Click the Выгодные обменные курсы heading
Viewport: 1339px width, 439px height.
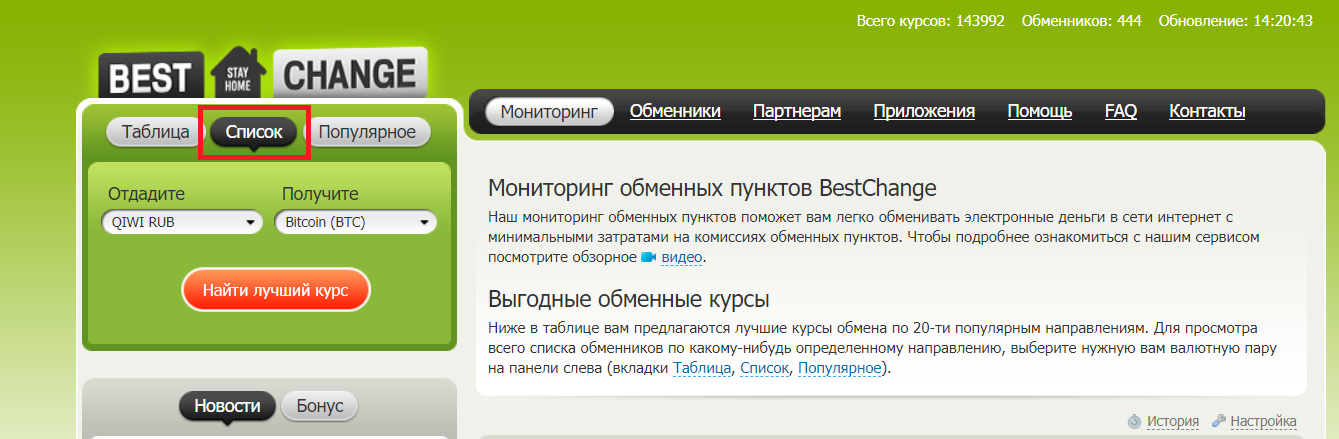pos(629,299)
